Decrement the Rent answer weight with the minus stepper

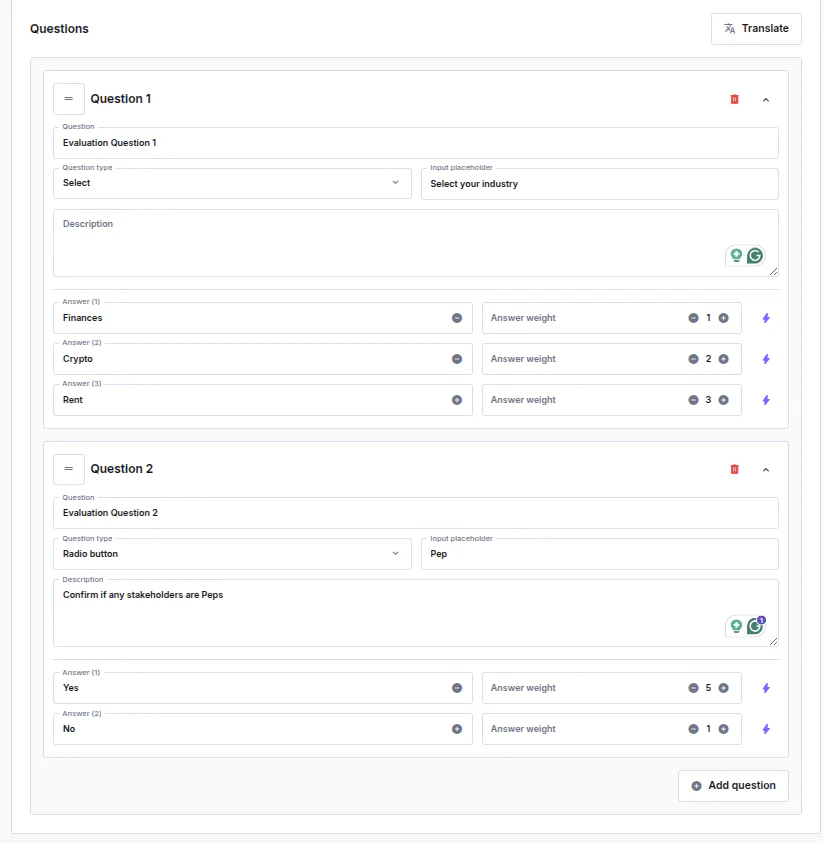pos(693,400)
